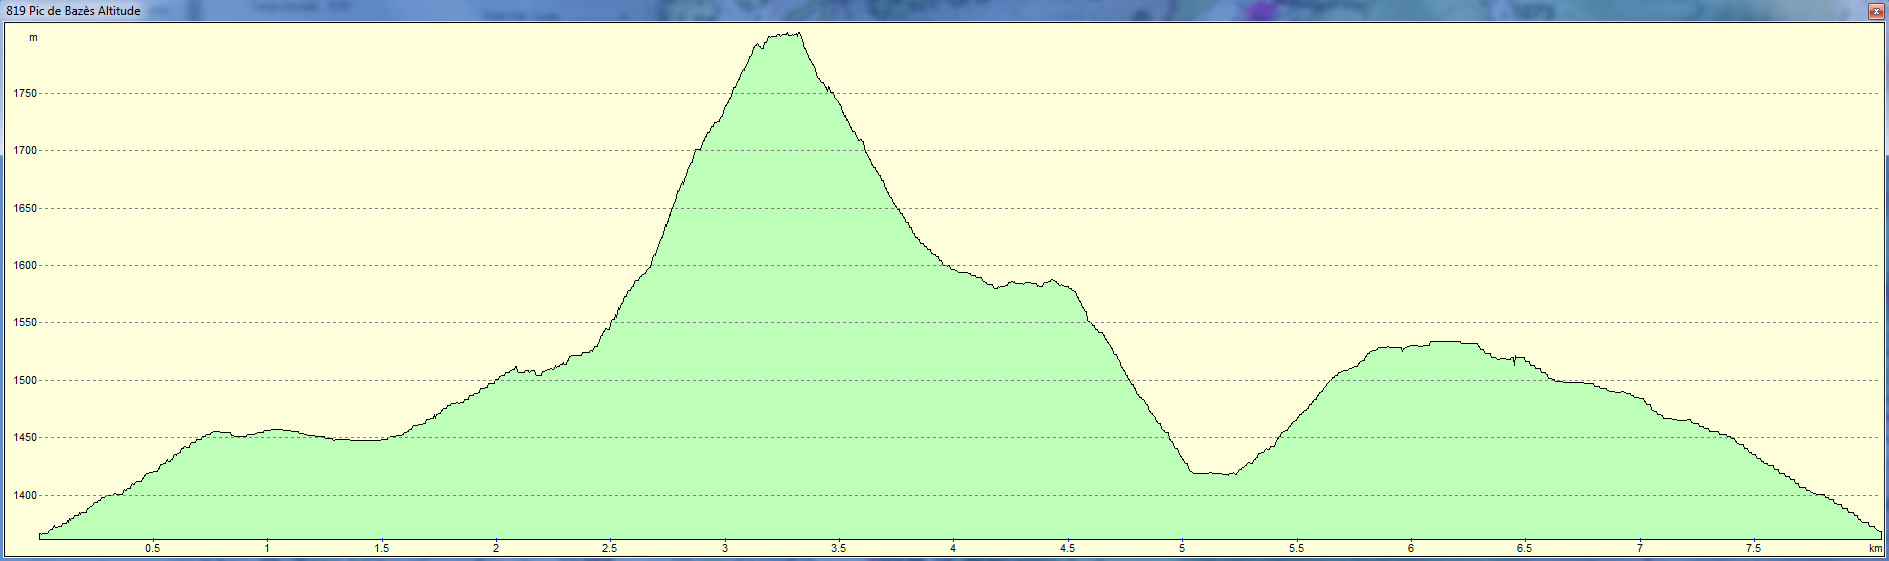Click the 'km' distance unit label

pos(1875,548)
